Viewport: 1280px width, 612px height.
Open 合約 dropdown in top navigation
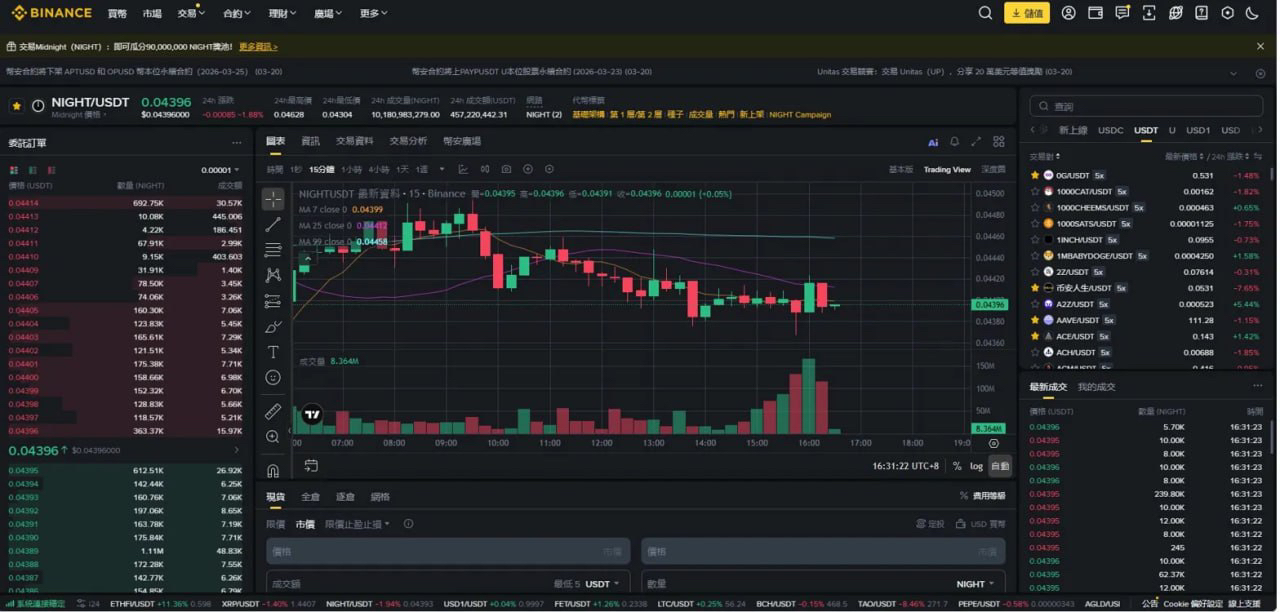click(x=237, y=13)
